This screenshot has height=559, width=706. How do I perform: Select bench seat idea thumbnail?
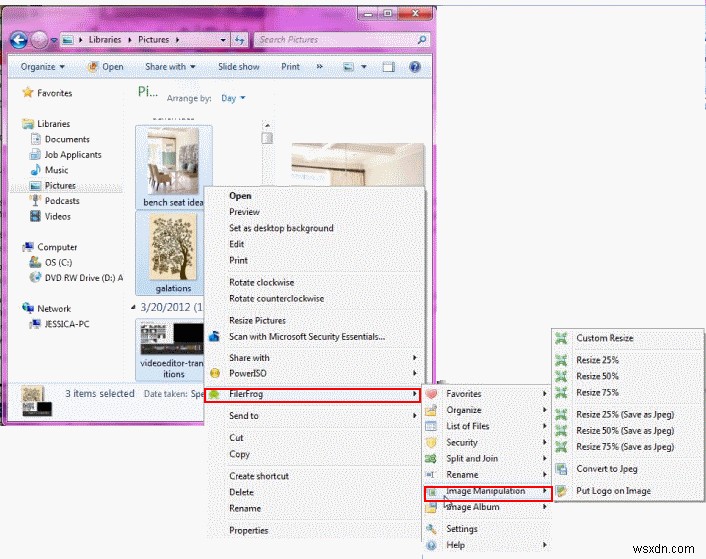[x=173, y=161]
